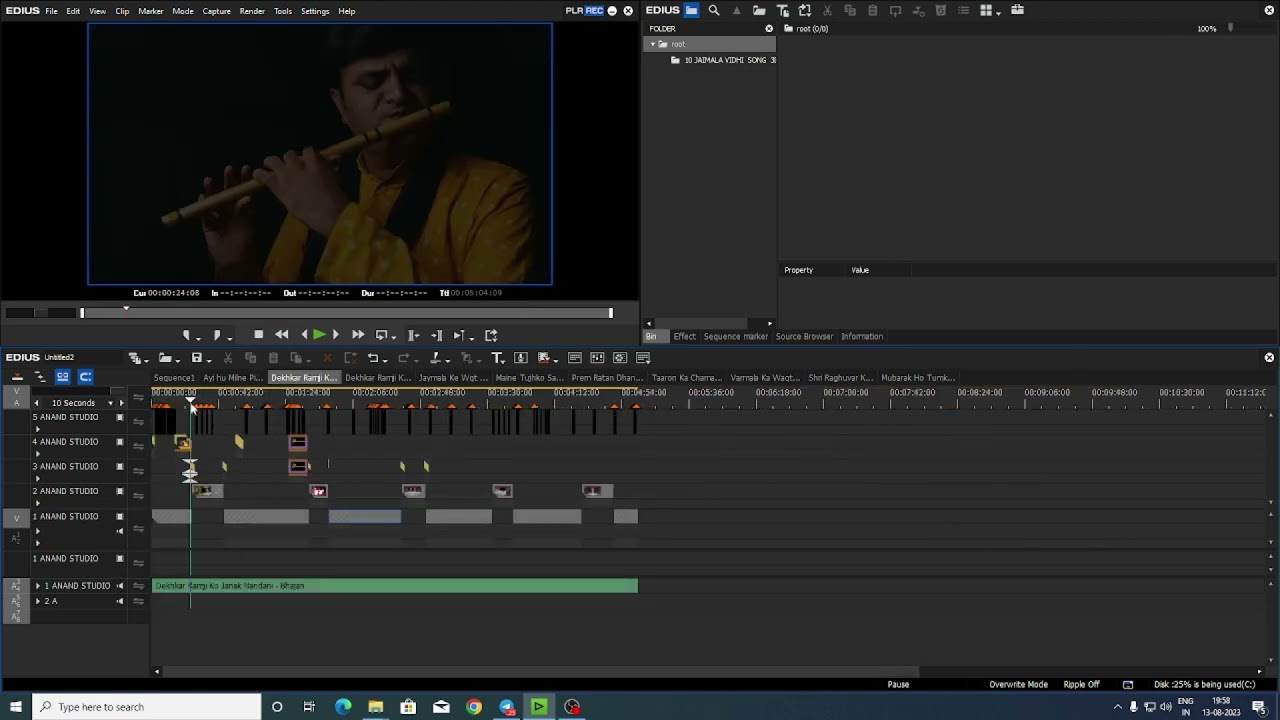Viewport: 1280px width, 720px height.
Task: Toggle video mute on 2 ANAND STUDIO track
Action: coord(120,491)
